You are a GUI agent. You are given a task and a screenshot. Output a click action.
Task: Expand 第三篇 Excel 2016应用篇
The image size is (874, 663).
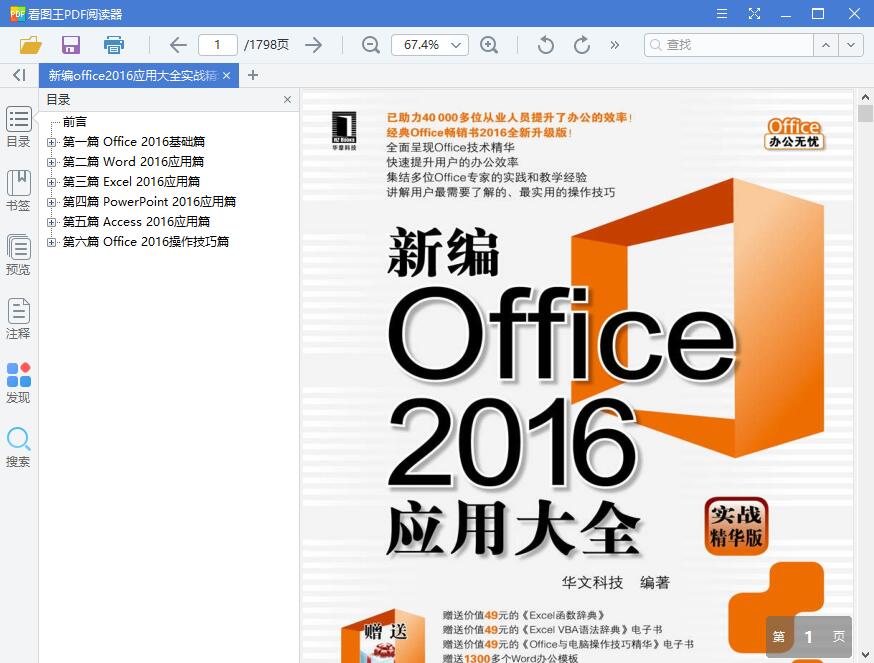[x=51, y=182]
